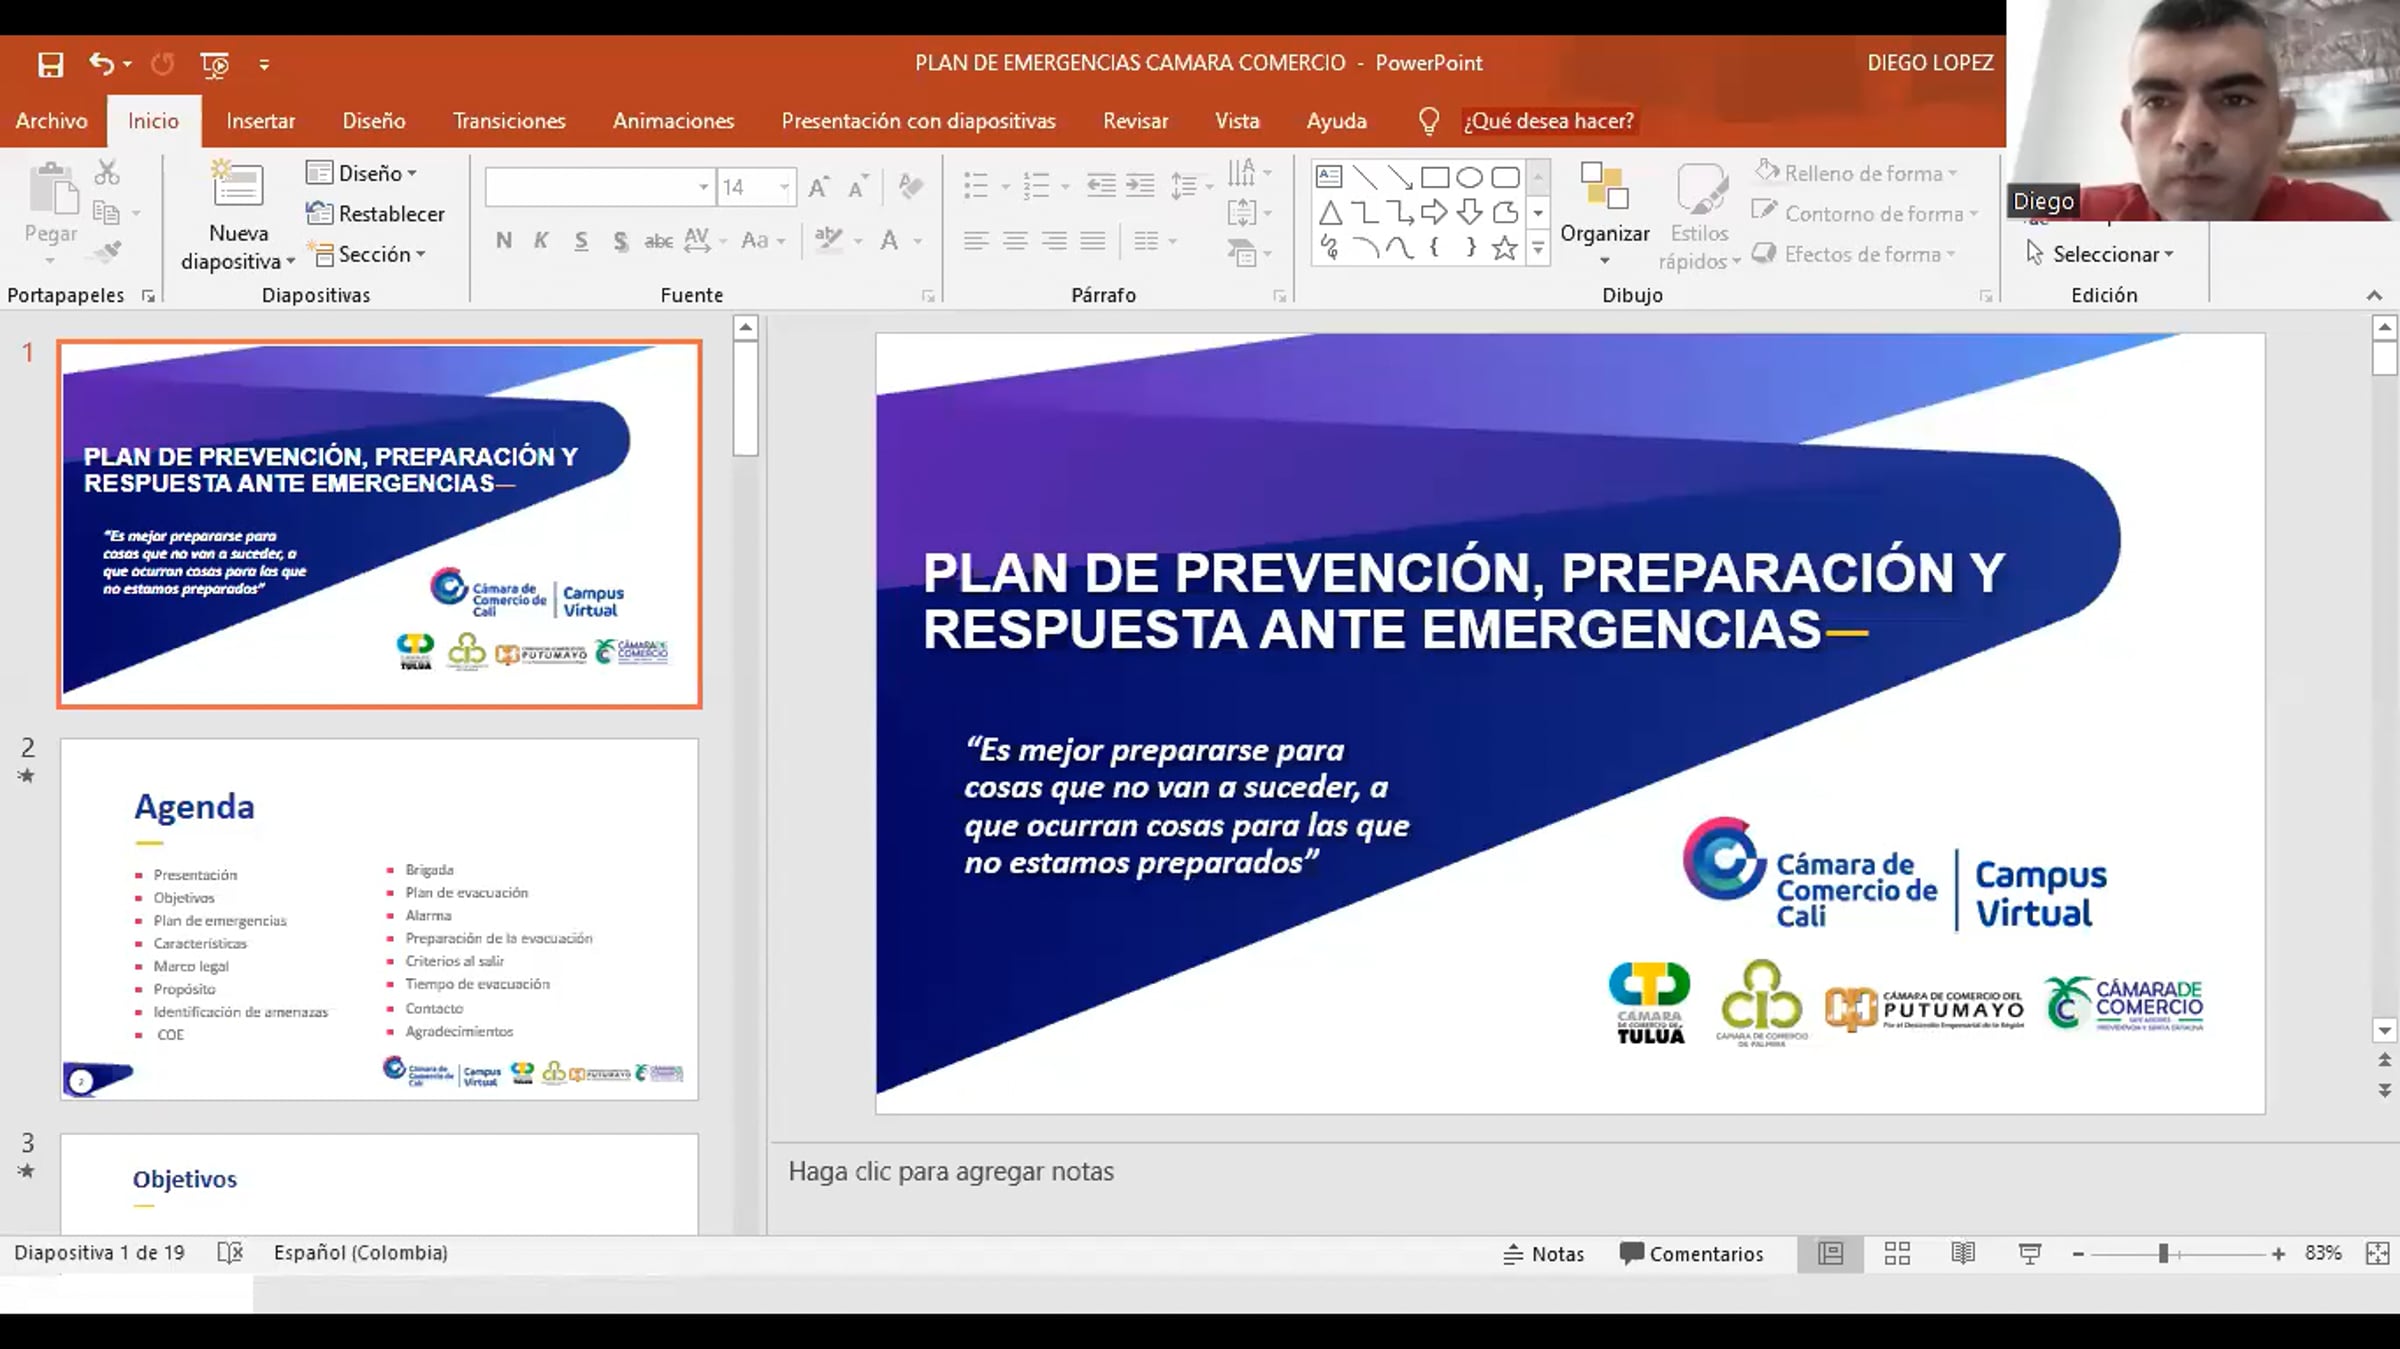Save the presentation with the disk icon
This screenshot has width=2400, height=1349.
tap(50, 65)
